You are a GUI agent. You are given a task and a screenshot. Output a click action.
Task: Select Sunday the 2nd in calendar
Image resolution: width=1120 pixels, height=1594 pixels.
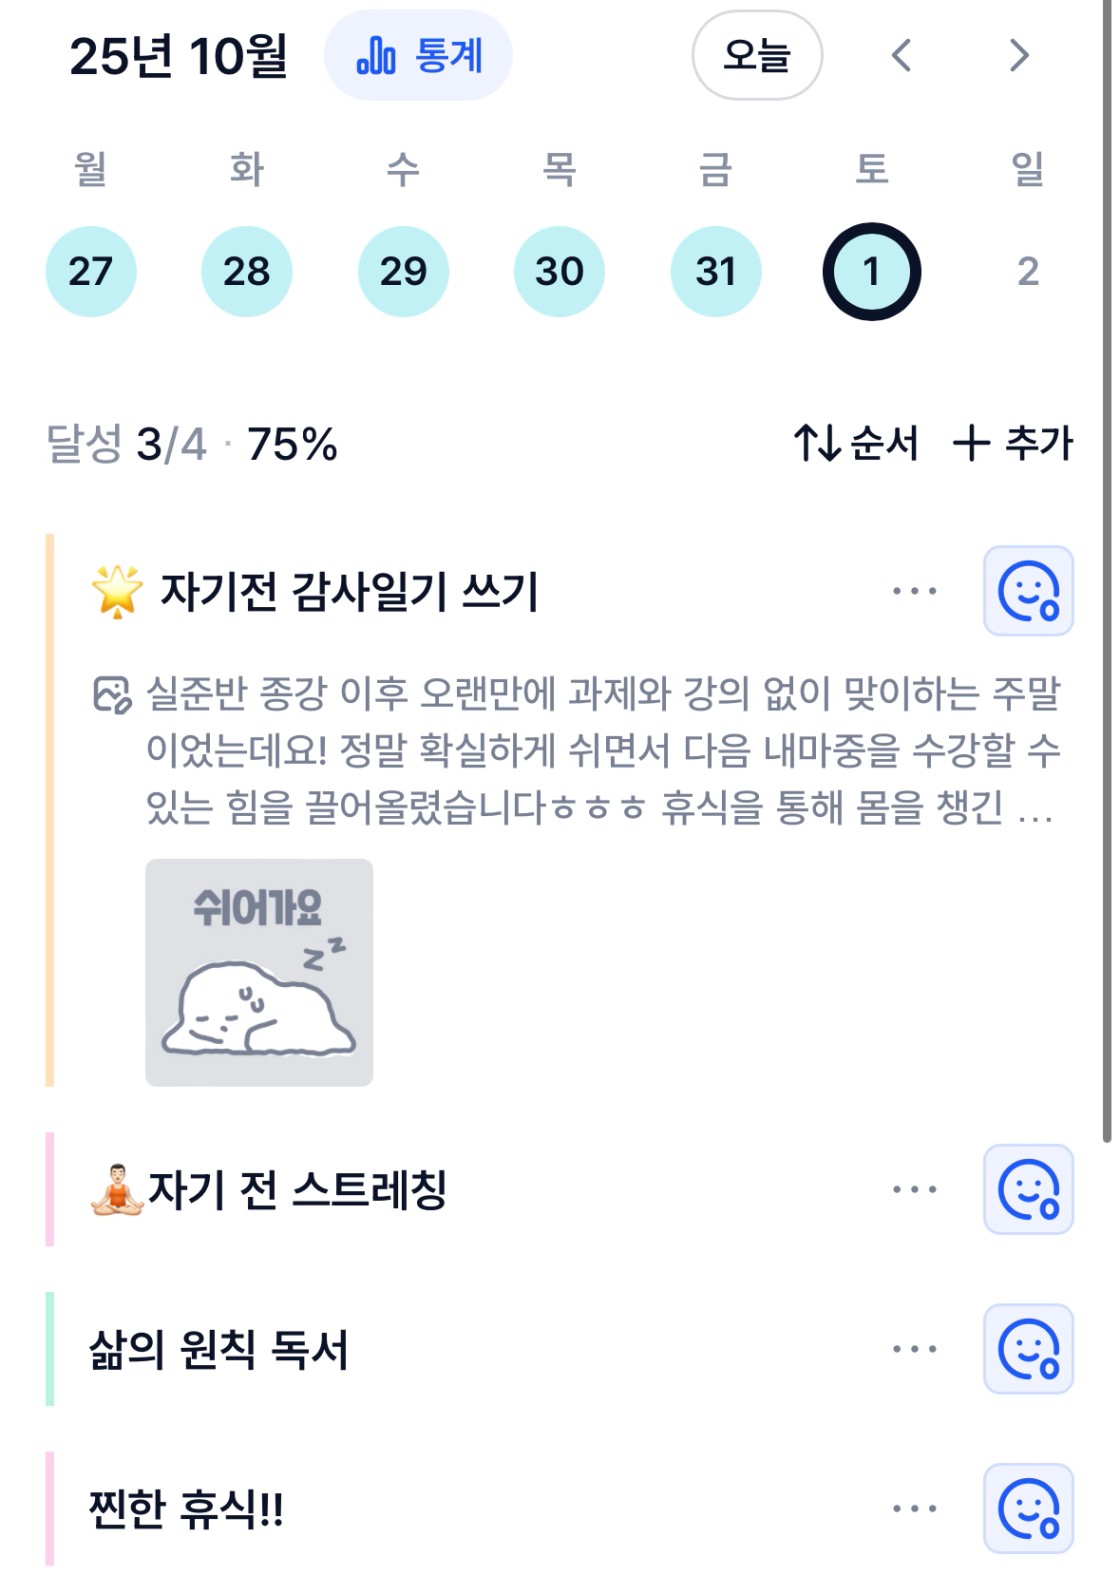pos(1027,271)
